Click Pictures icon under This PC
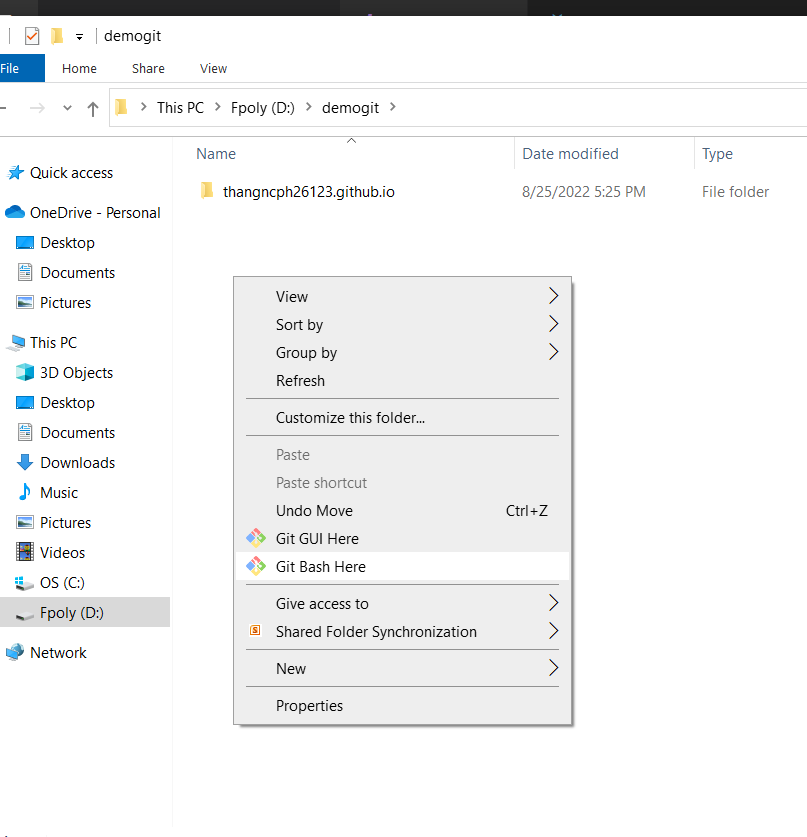Image resolution: width=807 pixels, height=837 pixels. click(x=25, y=522)
